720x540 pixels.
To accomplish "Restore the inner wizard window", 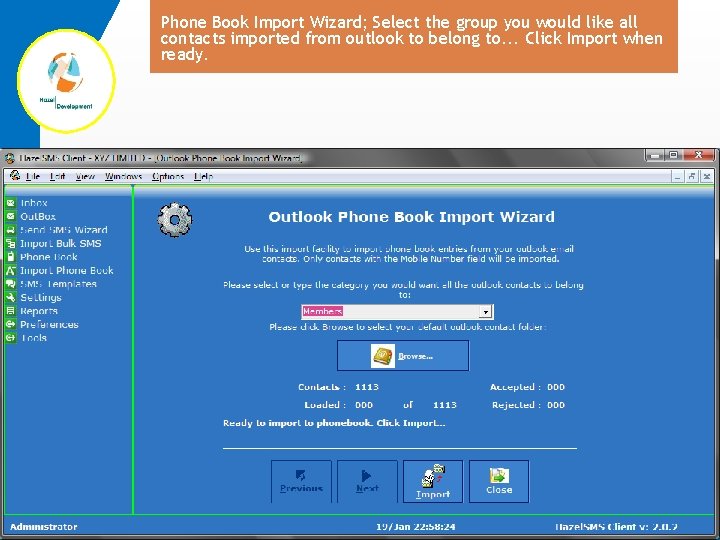I will coord(692,176).
